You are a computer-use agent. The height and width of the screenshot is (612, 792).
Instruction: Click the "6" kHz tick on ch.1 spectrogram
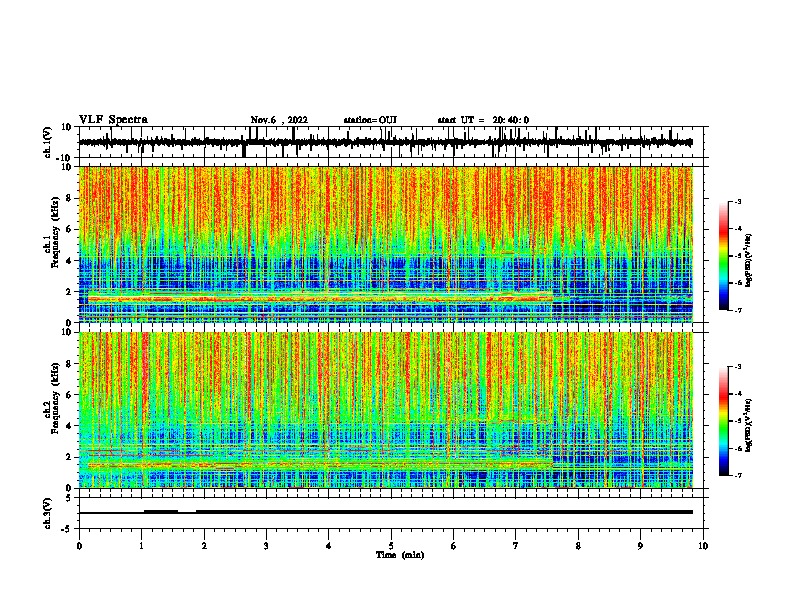tap(70, 229)
